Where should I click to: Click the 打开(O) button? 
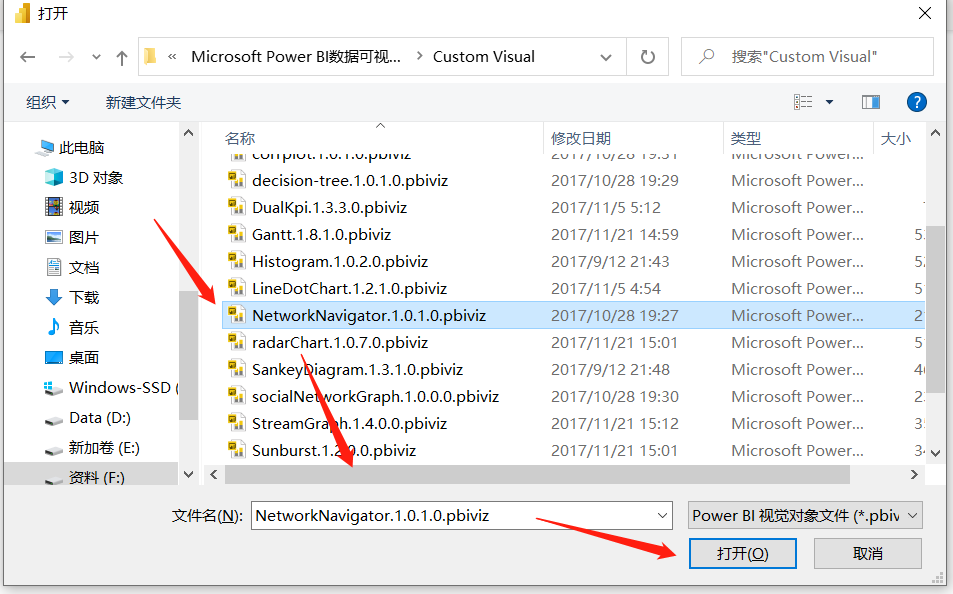743,553
